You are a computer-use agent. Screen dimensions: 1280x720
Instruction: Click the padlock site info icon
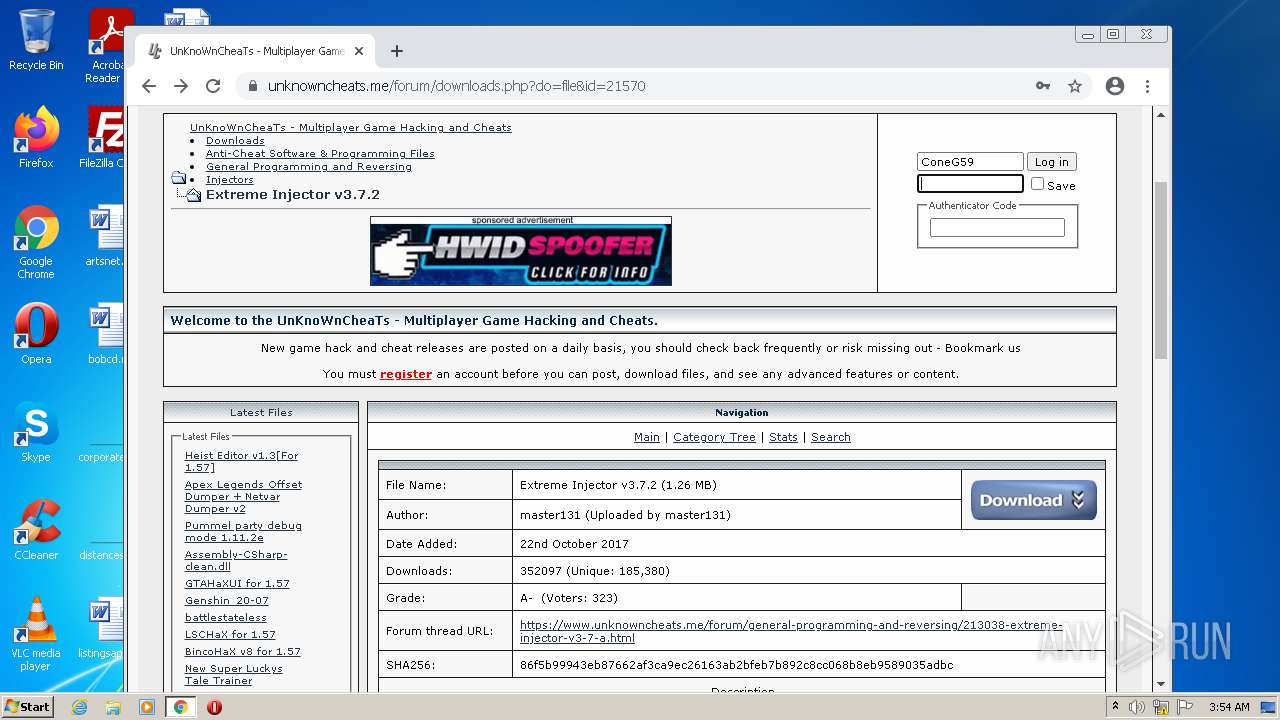(252, 86)
